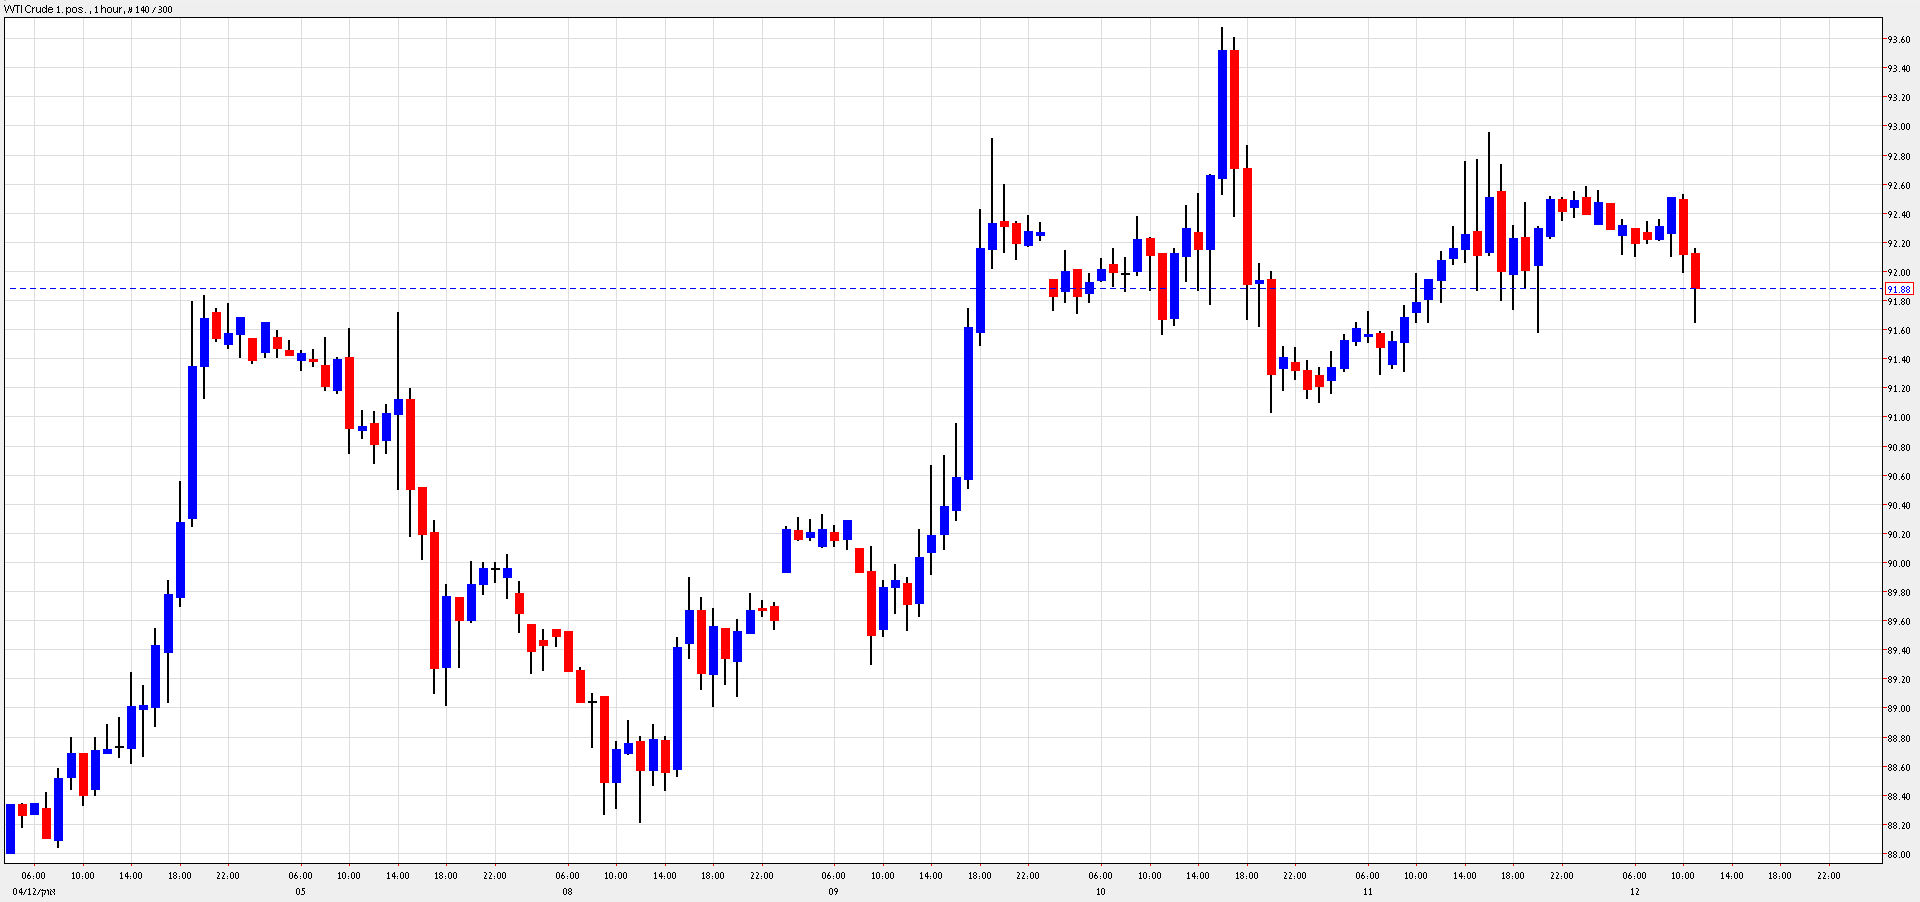The width and height of the screenshot is (1920, 902).
Task: Click the date label "10" under time axis
Action: coord(1100,892)
